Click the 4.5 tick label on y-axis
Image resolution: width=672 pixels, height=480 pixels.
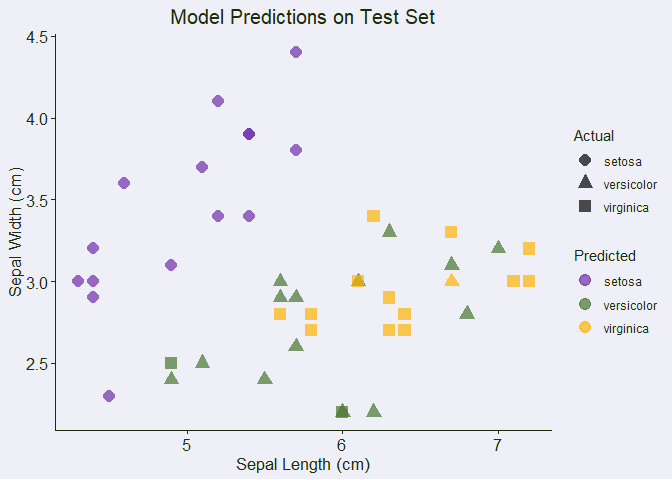(37, 38)
